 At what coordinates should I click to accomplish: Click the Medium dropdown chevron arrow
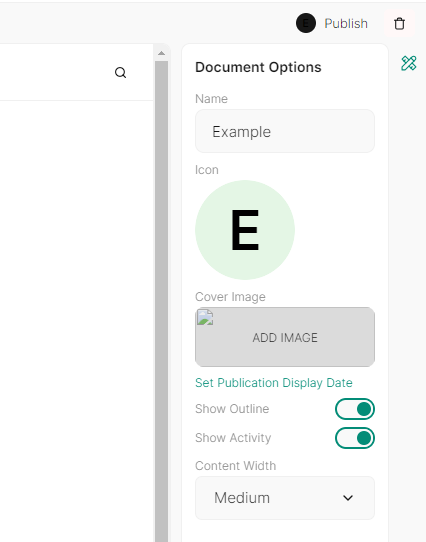coord(348,498)
